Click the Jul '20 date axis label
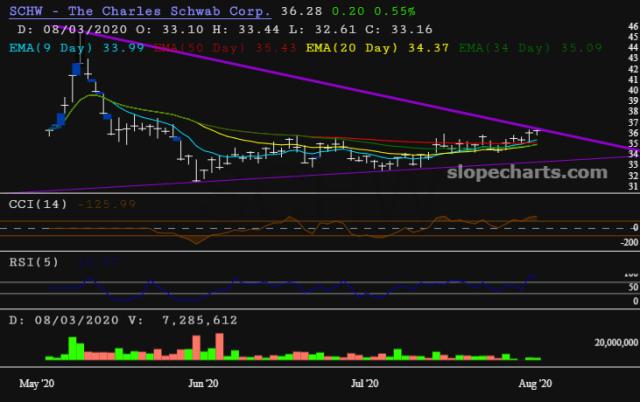 [366, 383]
